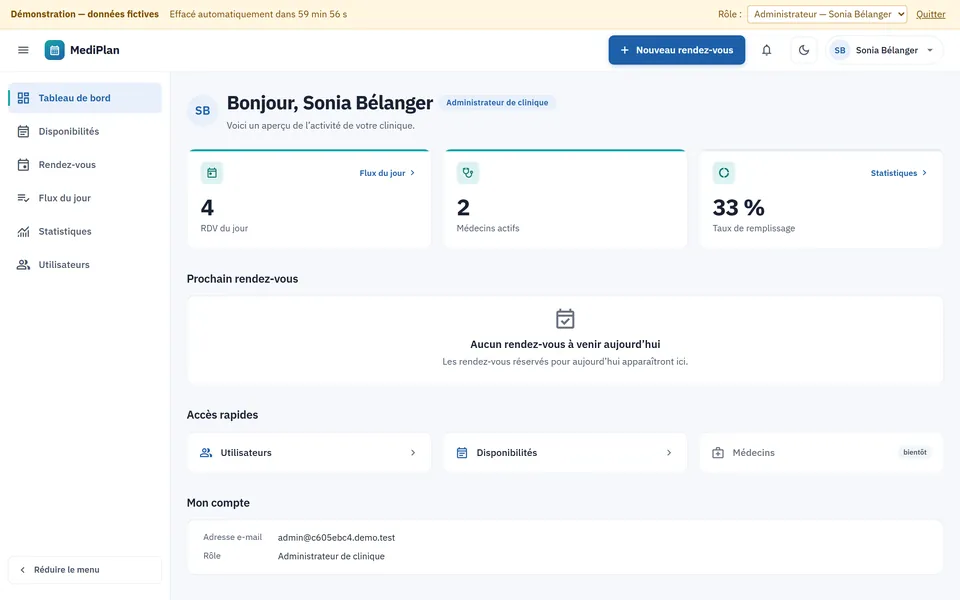Screen dimensions: 960x600
Task: Click the Statistiques chart icon in sidebar
Action: (23, 231)
